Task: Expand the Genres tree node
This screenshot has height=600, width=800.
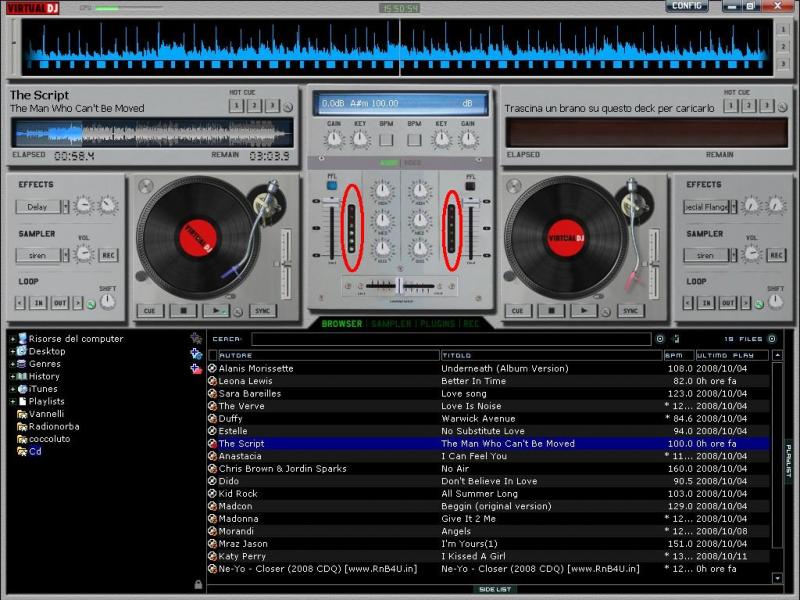Action: coord(12,364)
